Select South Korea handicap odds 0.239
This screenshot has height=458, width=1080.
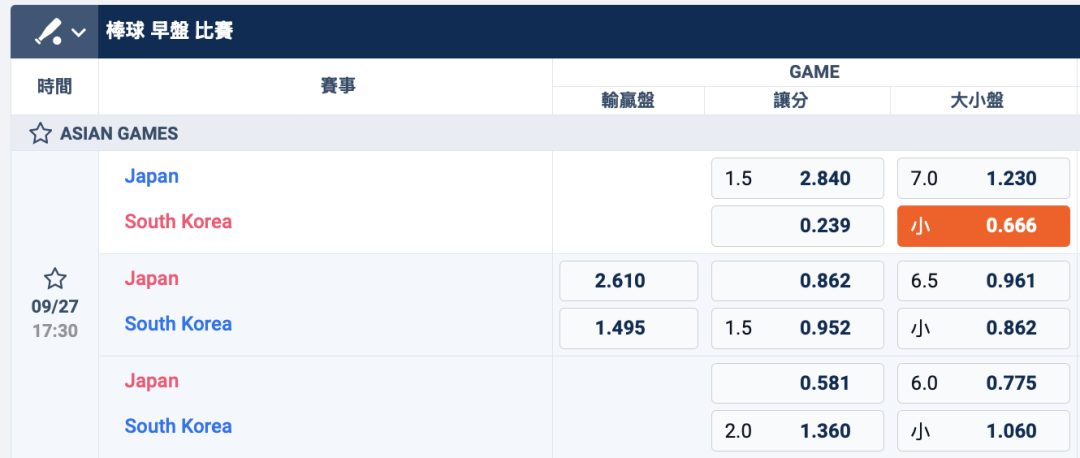[x=798, y=226]
